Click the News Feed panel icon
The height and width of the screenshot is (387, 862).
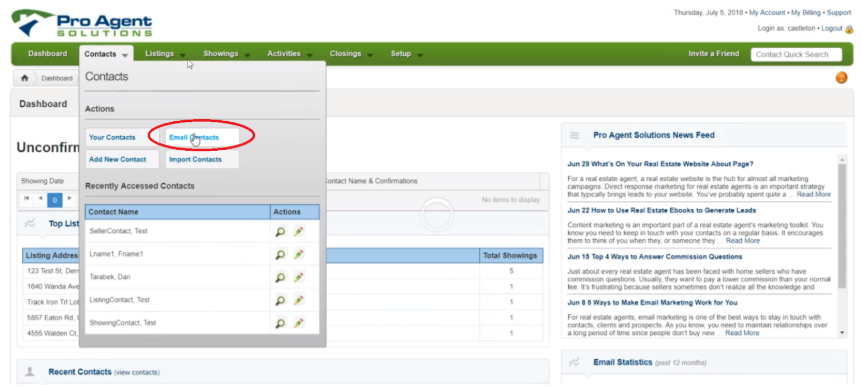pos(574,135)
